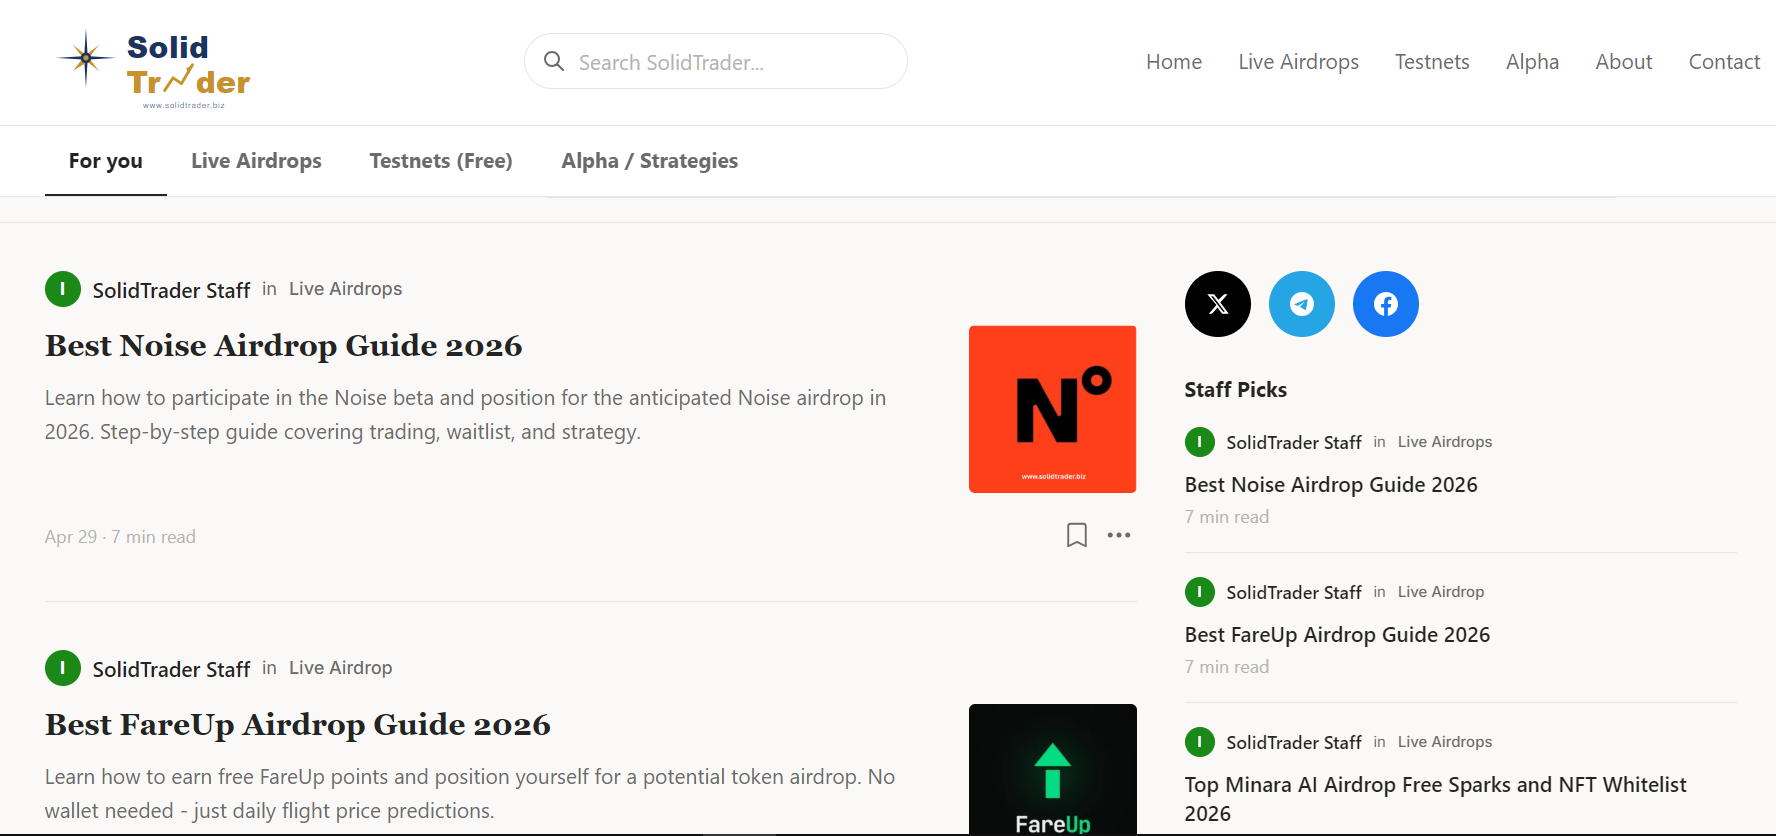The image size is (1776, 836).
Task: Click SolidTrader Staff author on FareUp feed article
Action: [x=171, y=669]
